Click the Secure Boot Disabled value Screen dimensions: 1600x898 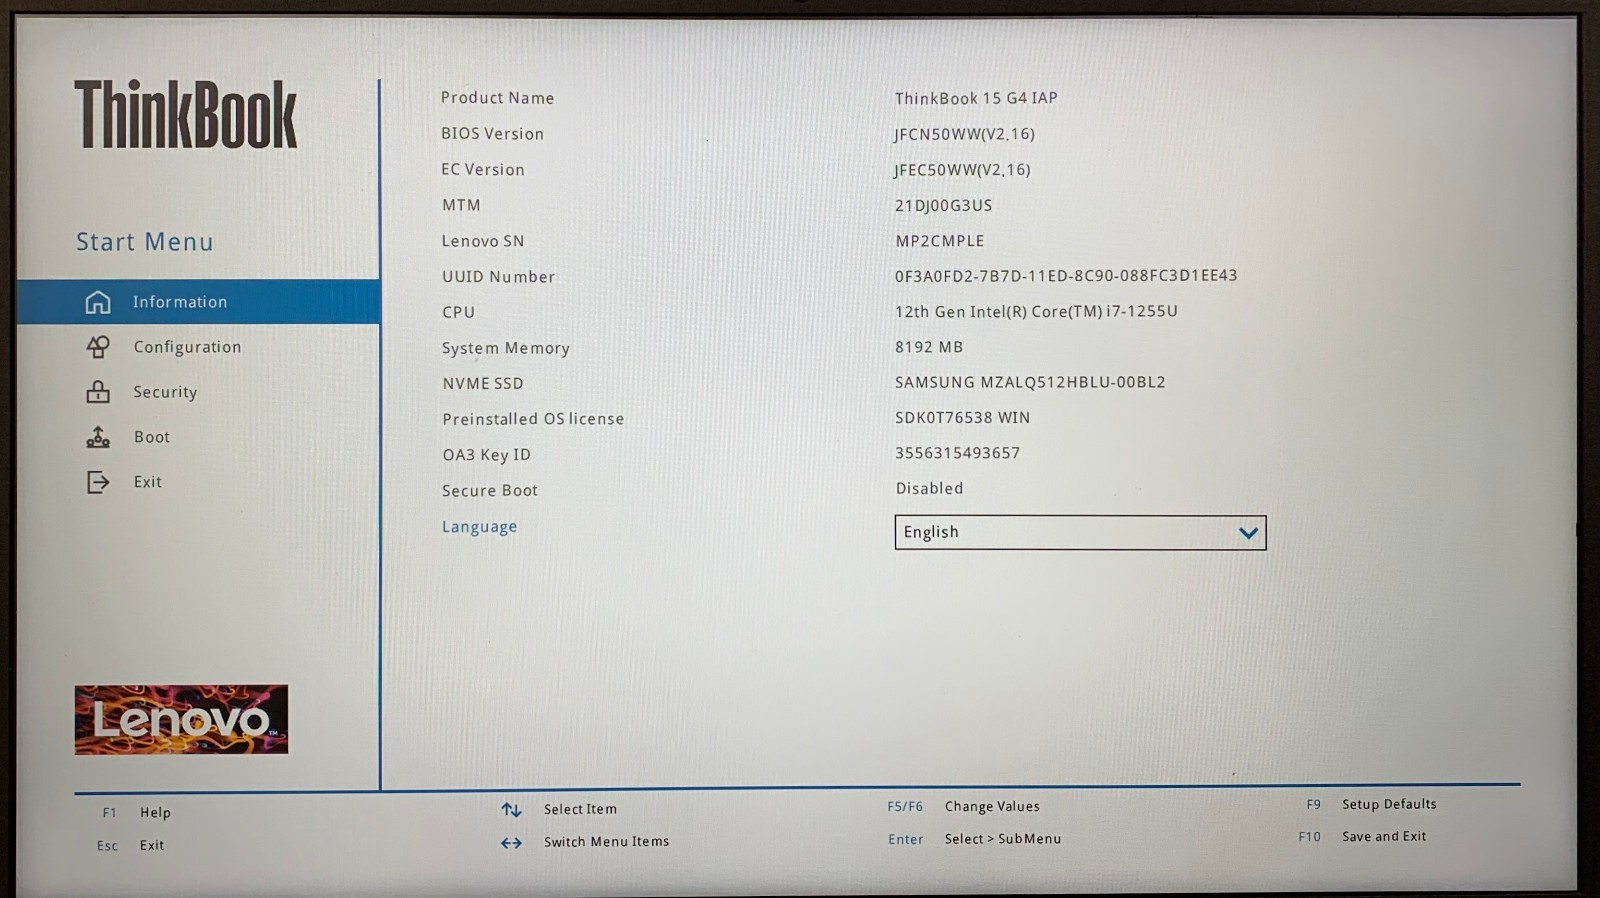pos(929,488)
